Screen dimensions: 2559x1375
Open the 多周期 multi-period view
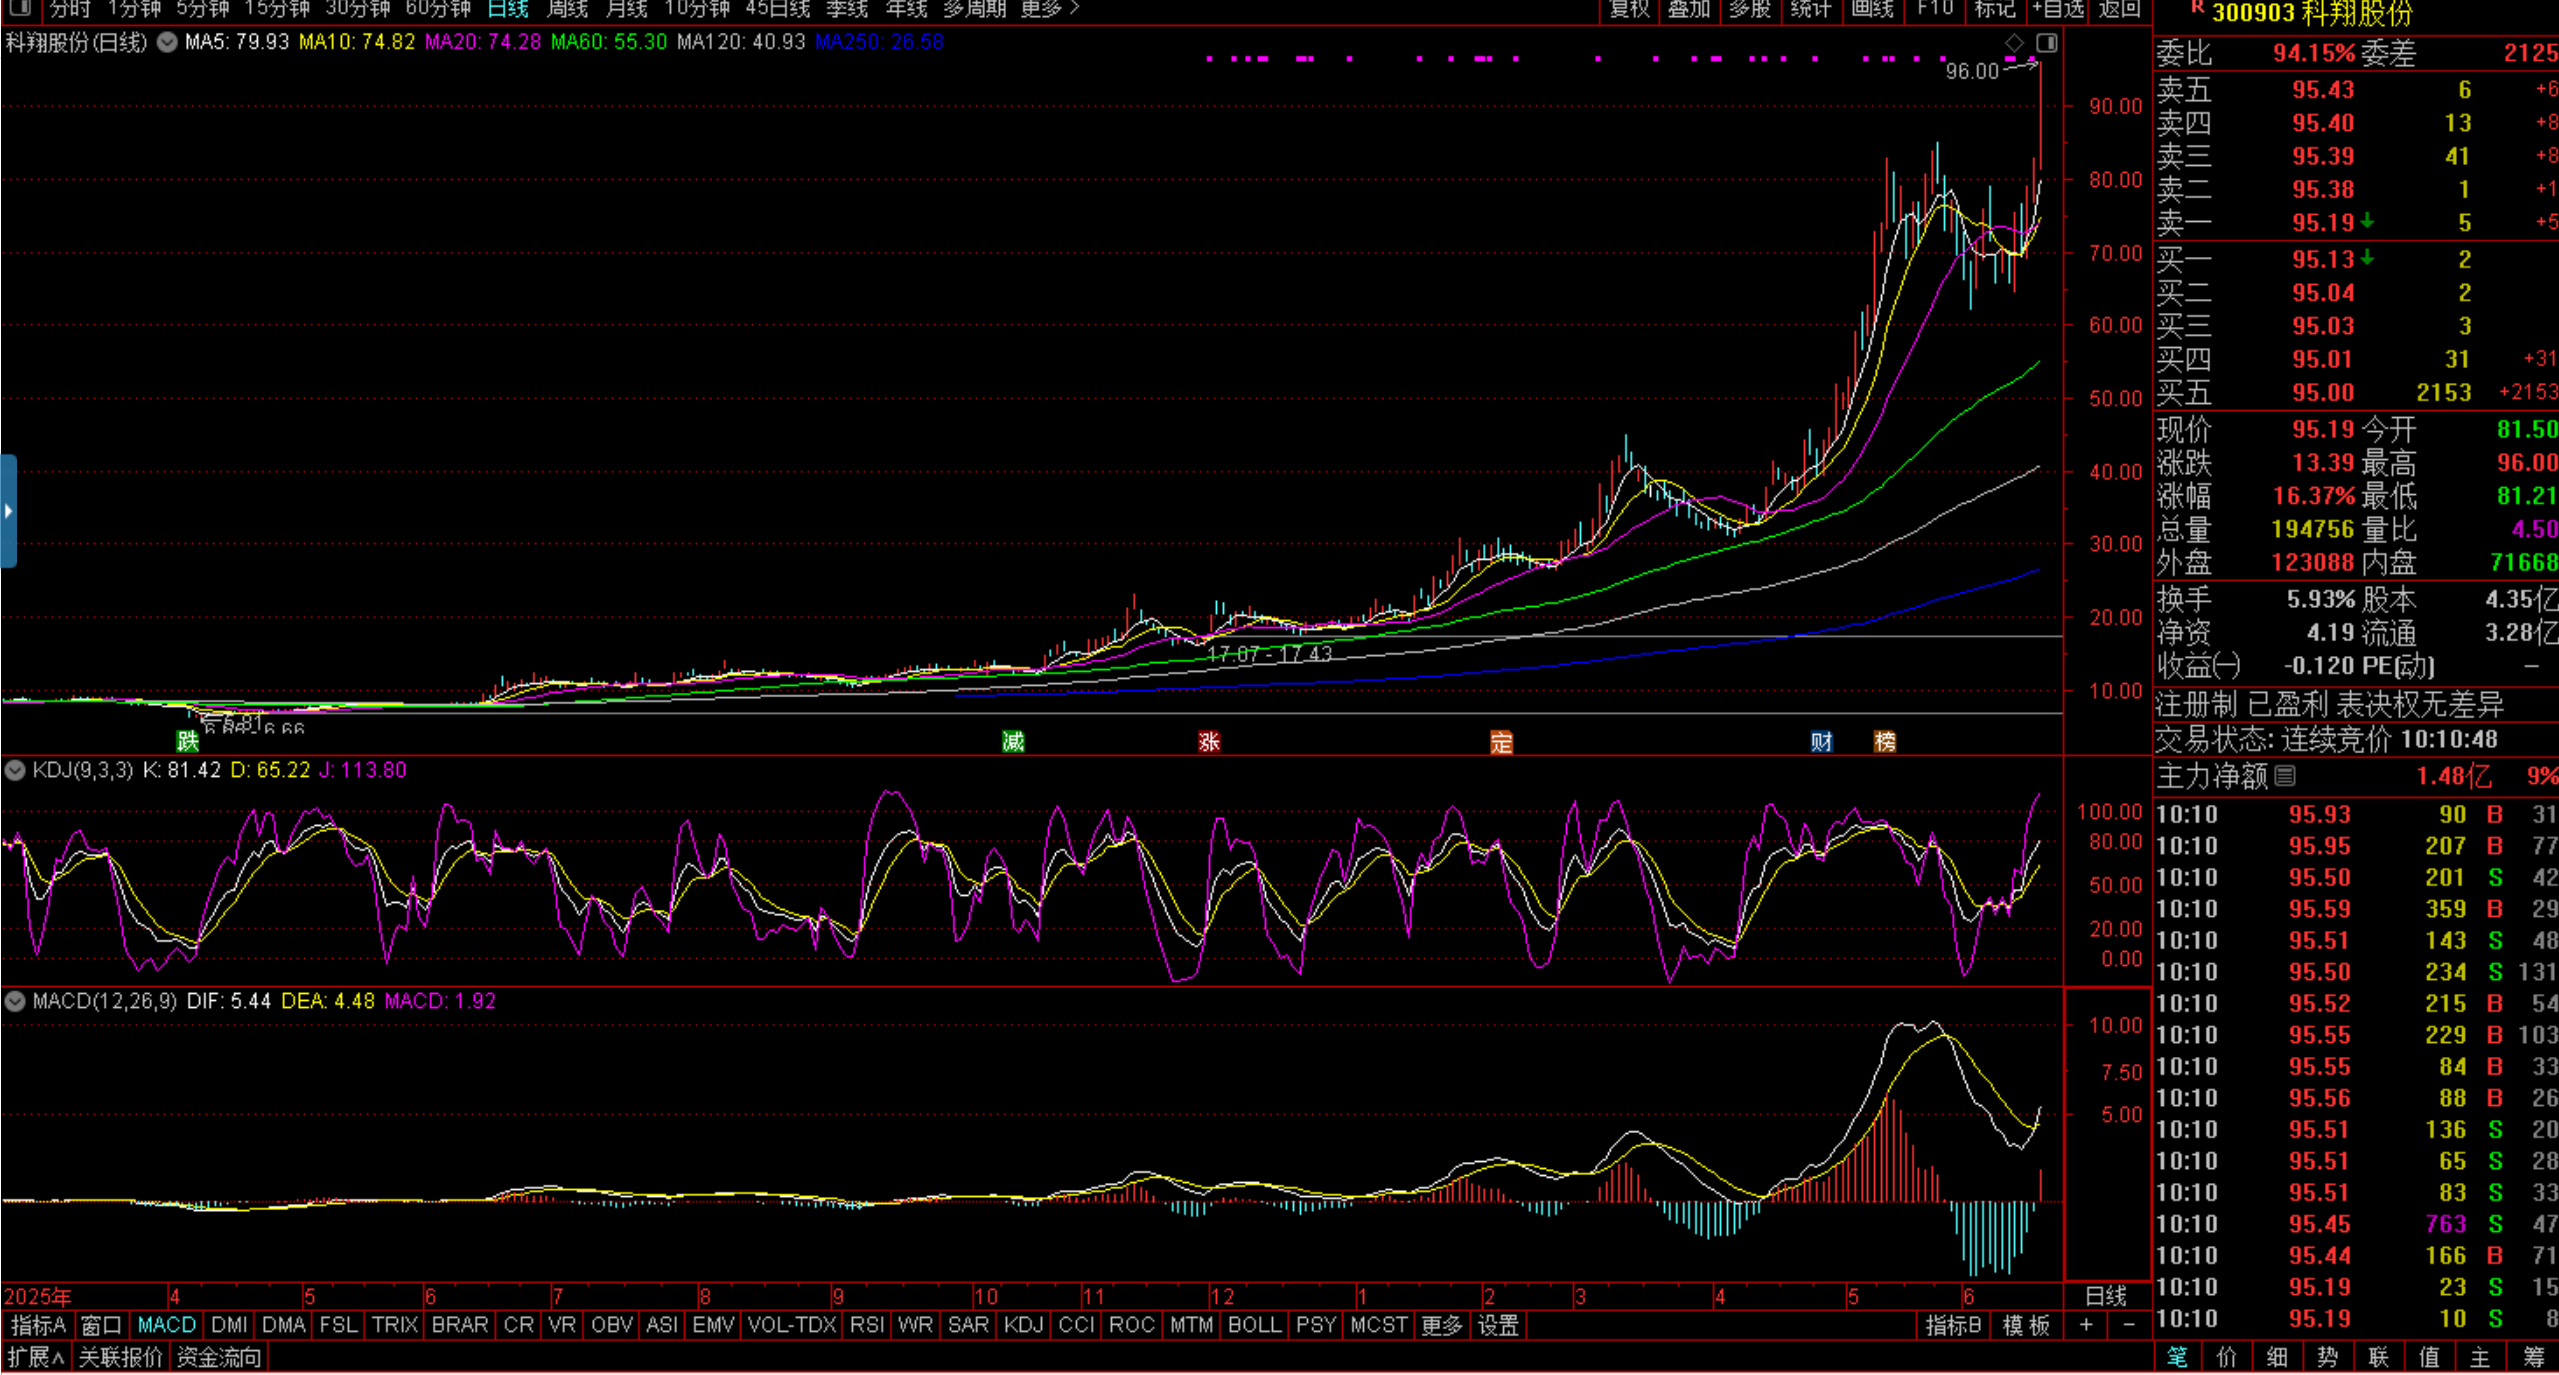[x=974, y=9]
